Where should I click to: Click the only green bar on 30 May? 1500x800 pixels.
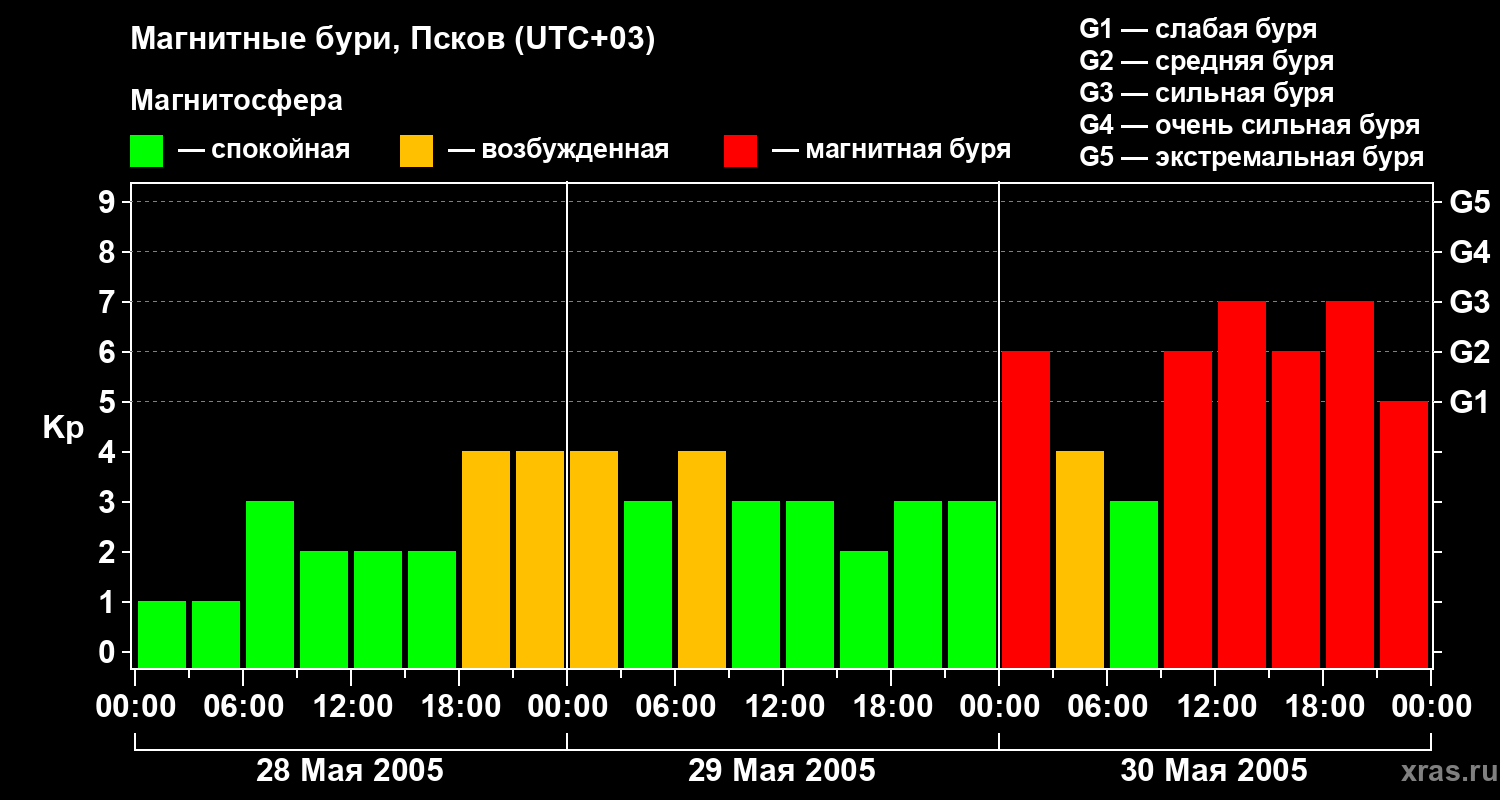click(1134, 583)
